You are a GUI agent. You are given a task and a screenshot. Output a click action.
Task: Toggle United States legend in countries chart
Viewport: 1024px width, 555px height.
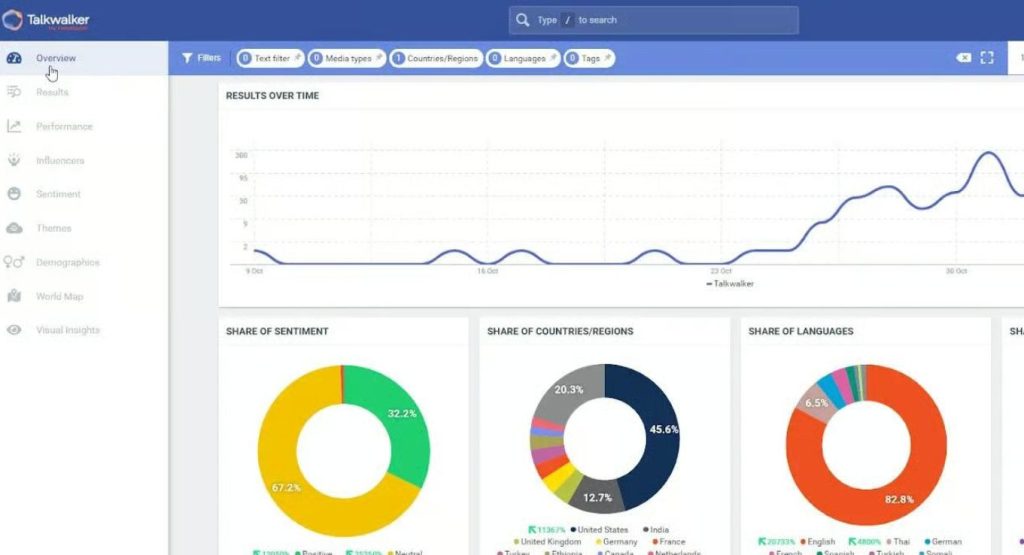tap(604, 530)
